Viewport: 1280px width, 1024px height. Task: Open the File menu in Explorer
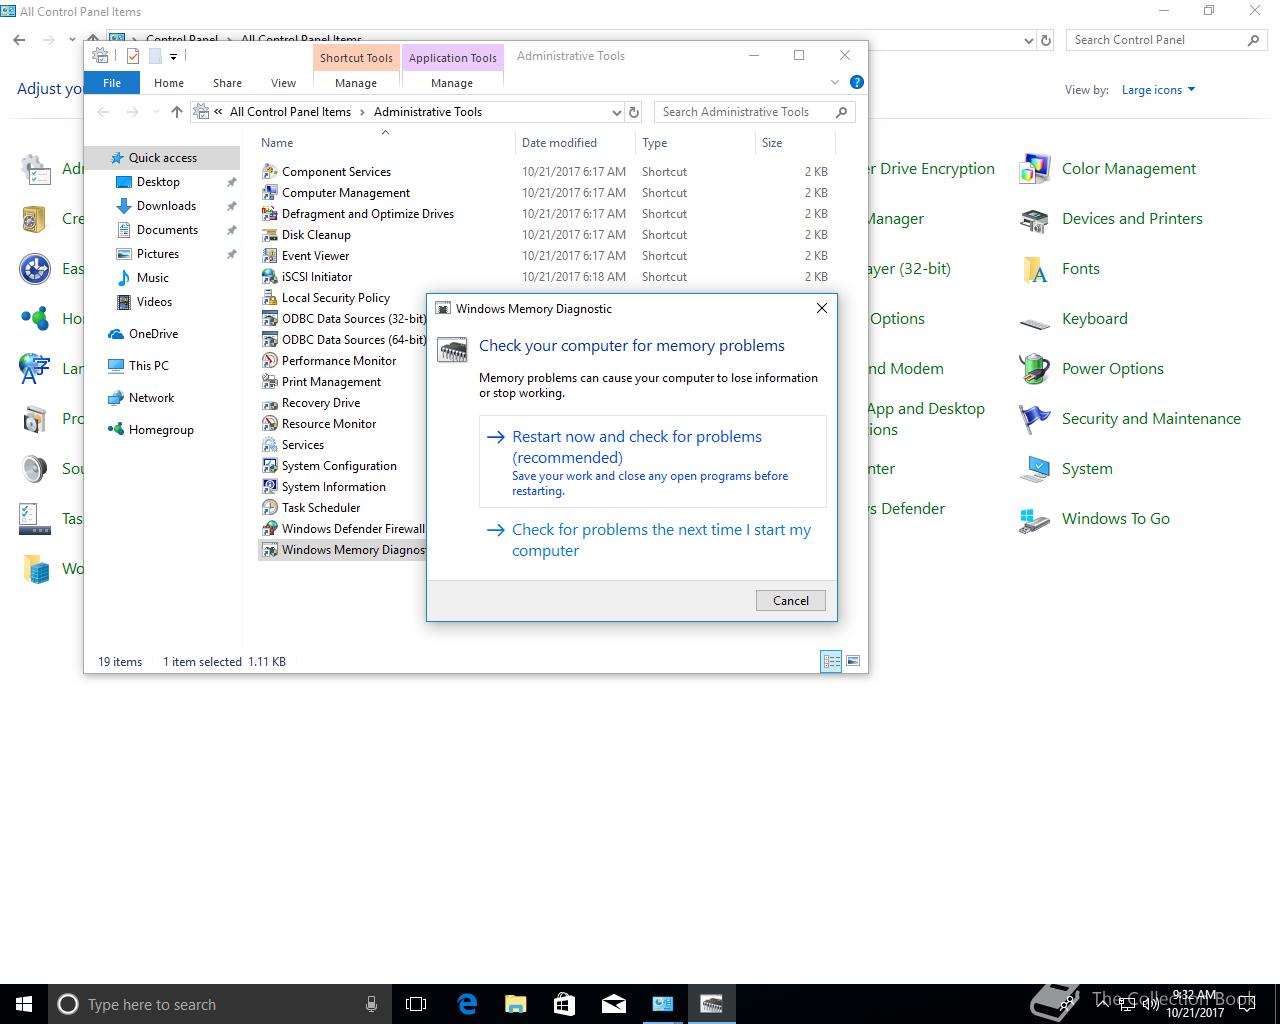112,83
